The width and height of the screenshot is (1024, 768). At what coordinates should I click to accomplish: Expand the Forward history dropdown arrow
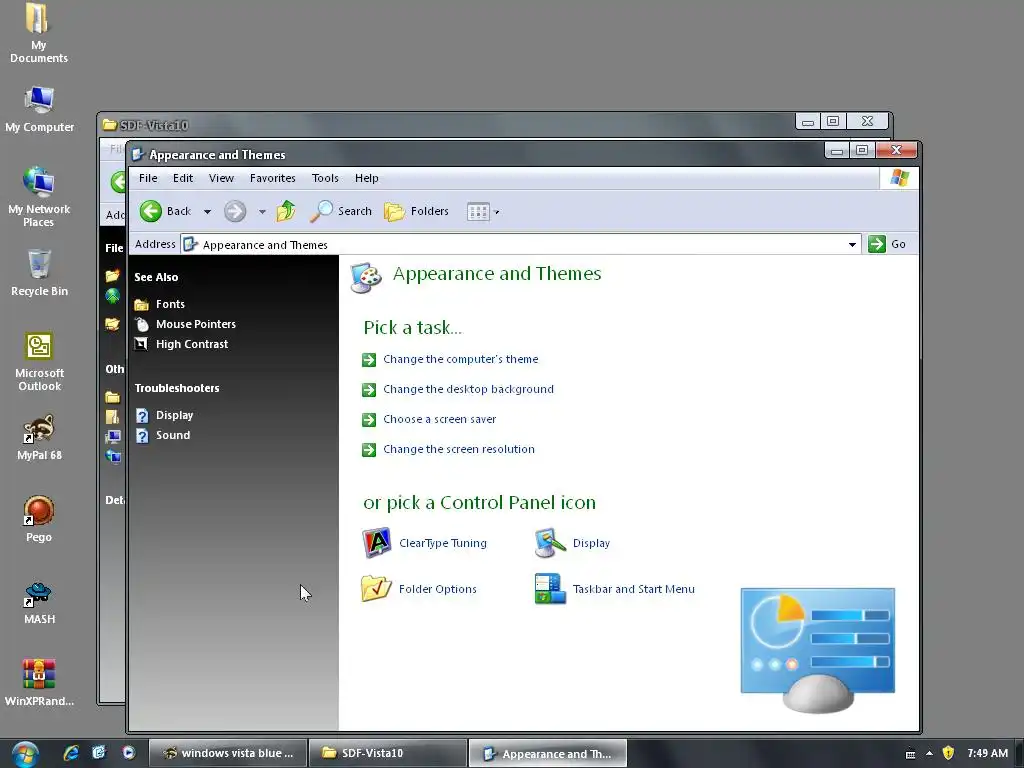(262, 212)
